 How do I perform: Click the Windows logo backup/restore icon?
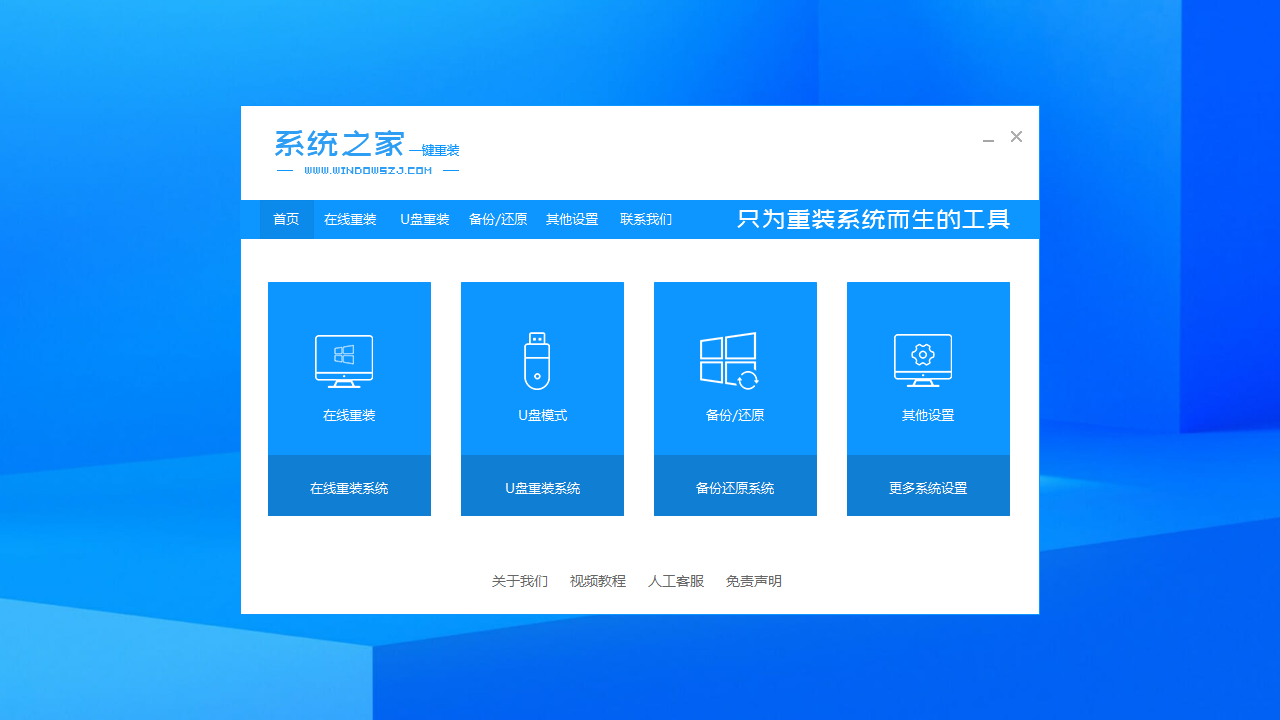pos(729,360)
